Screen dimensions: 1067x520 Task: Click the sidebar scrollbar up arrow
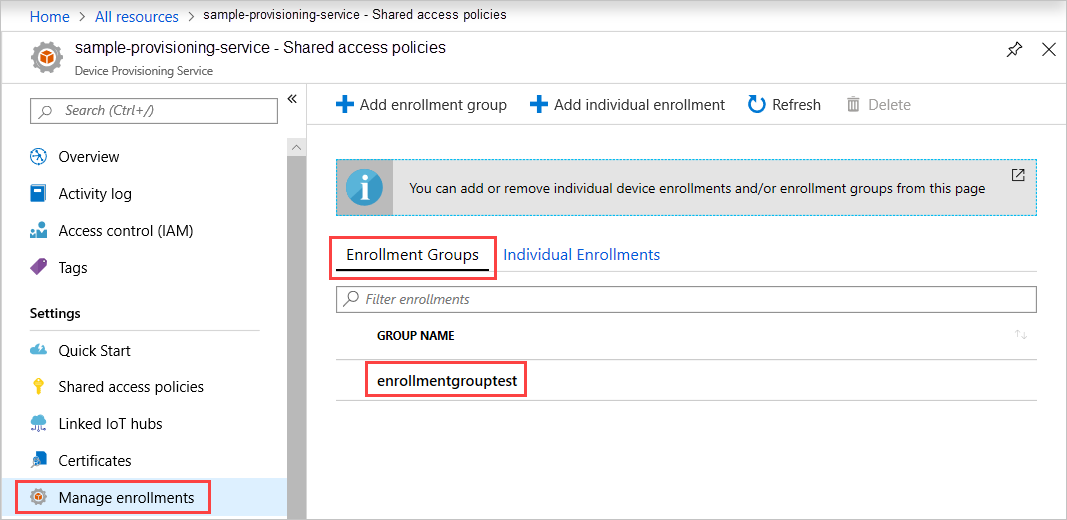tap(297, 147)
